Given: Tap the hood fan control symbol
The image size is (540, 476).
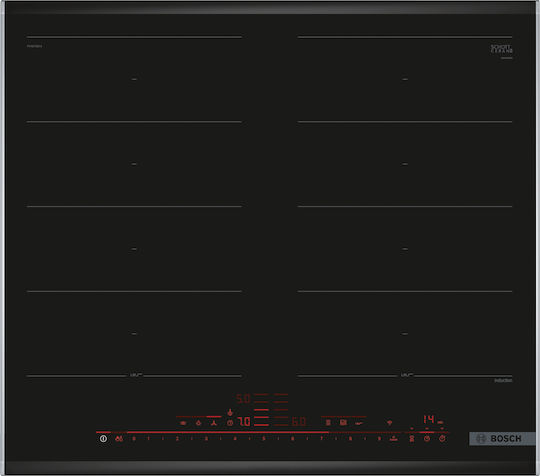Looking at the screenshot, I should pyautogui.click(x=214, y=423).
